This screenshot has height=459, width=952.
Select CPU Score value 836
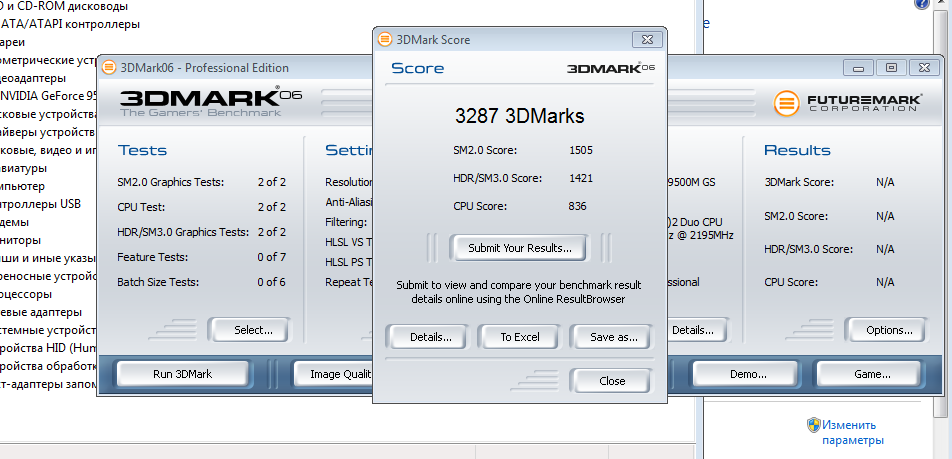577,206
